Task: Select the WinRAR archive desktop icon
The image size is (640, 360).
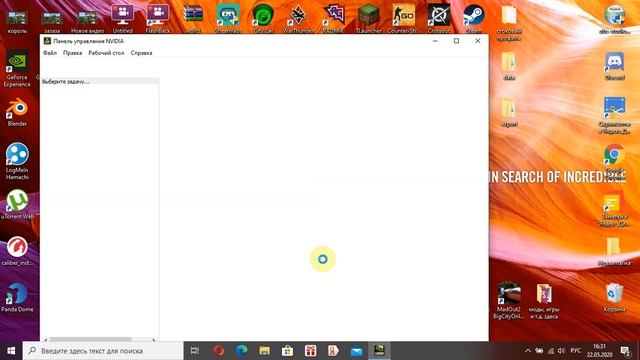Action: tap(193, 18)
